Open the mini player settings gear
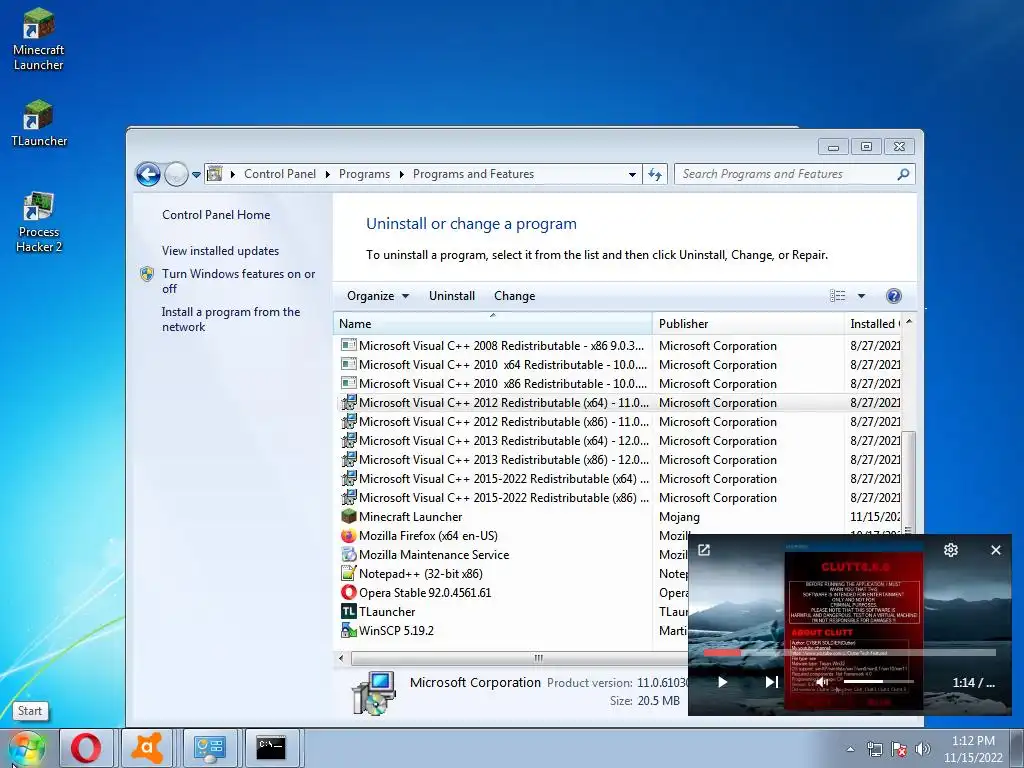The width and height of the screenshot is (1024, 768). coord(951,550)
